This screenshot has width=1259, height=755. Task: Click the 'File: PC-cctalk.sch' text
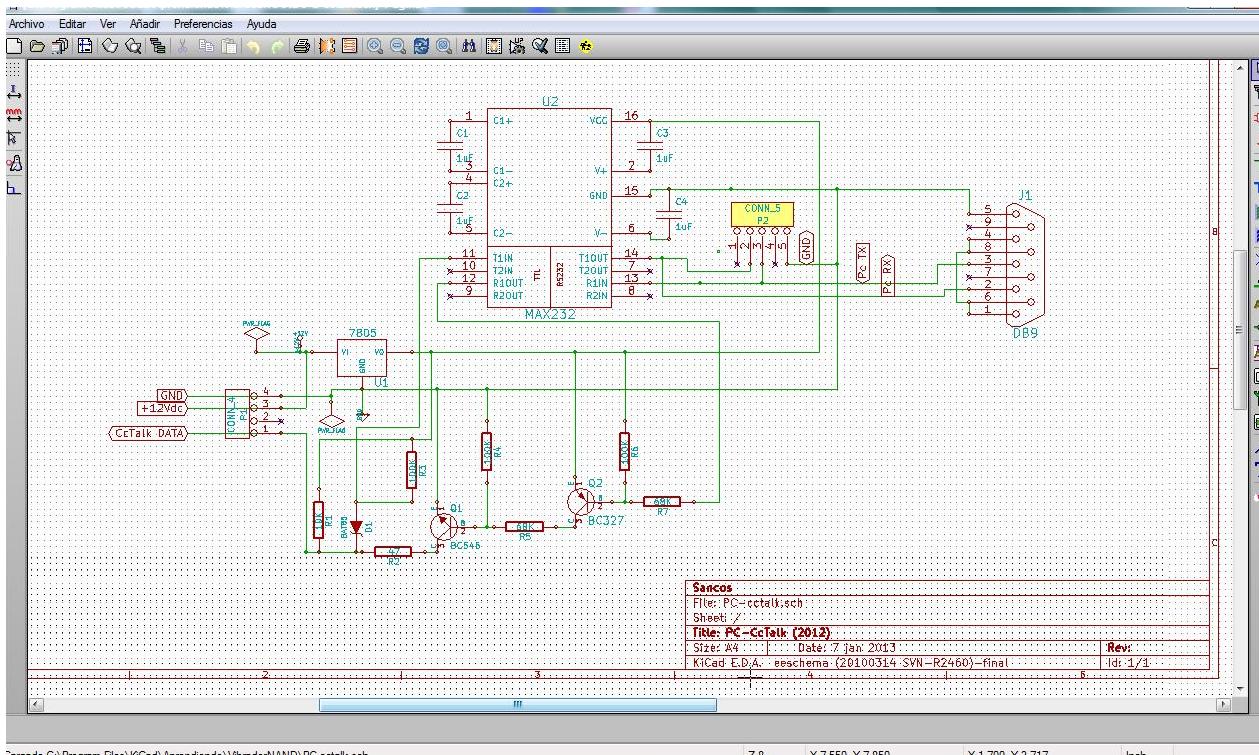pyautogui.click(x=747, y=603)
